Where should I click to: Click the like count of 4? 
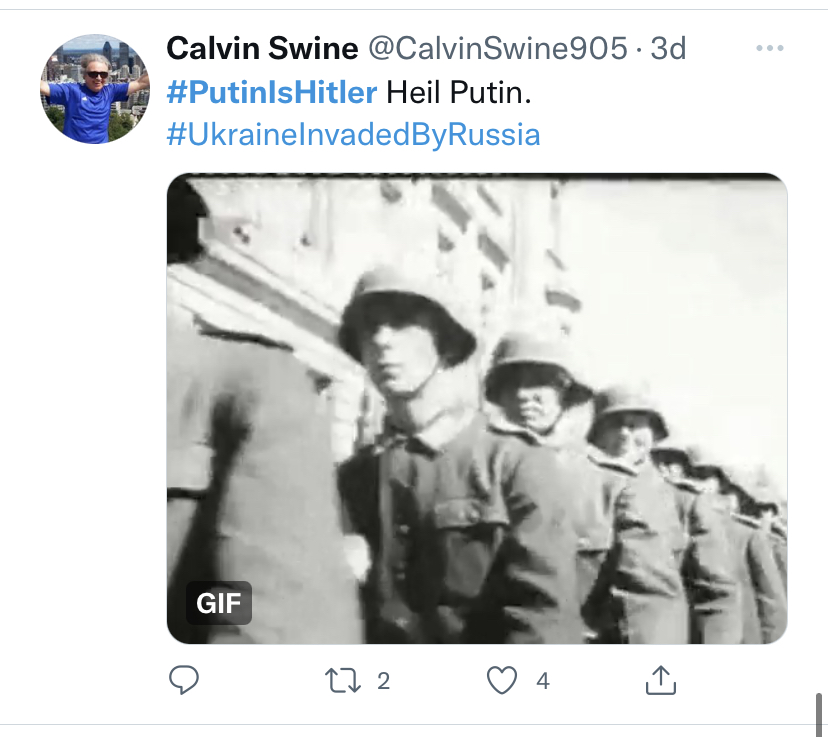[543, 681]
